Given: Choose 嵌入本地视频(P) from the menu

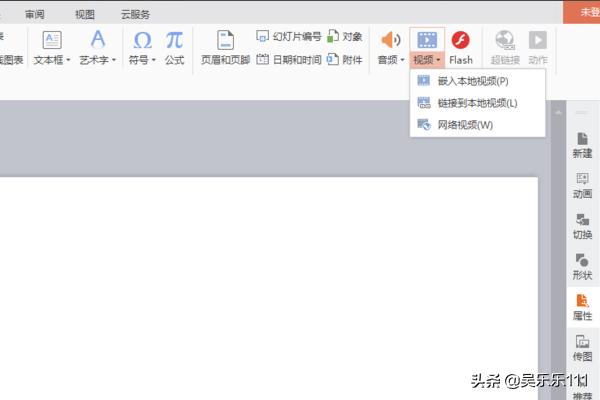Looking at the screenshot, I should pos(477,81).
